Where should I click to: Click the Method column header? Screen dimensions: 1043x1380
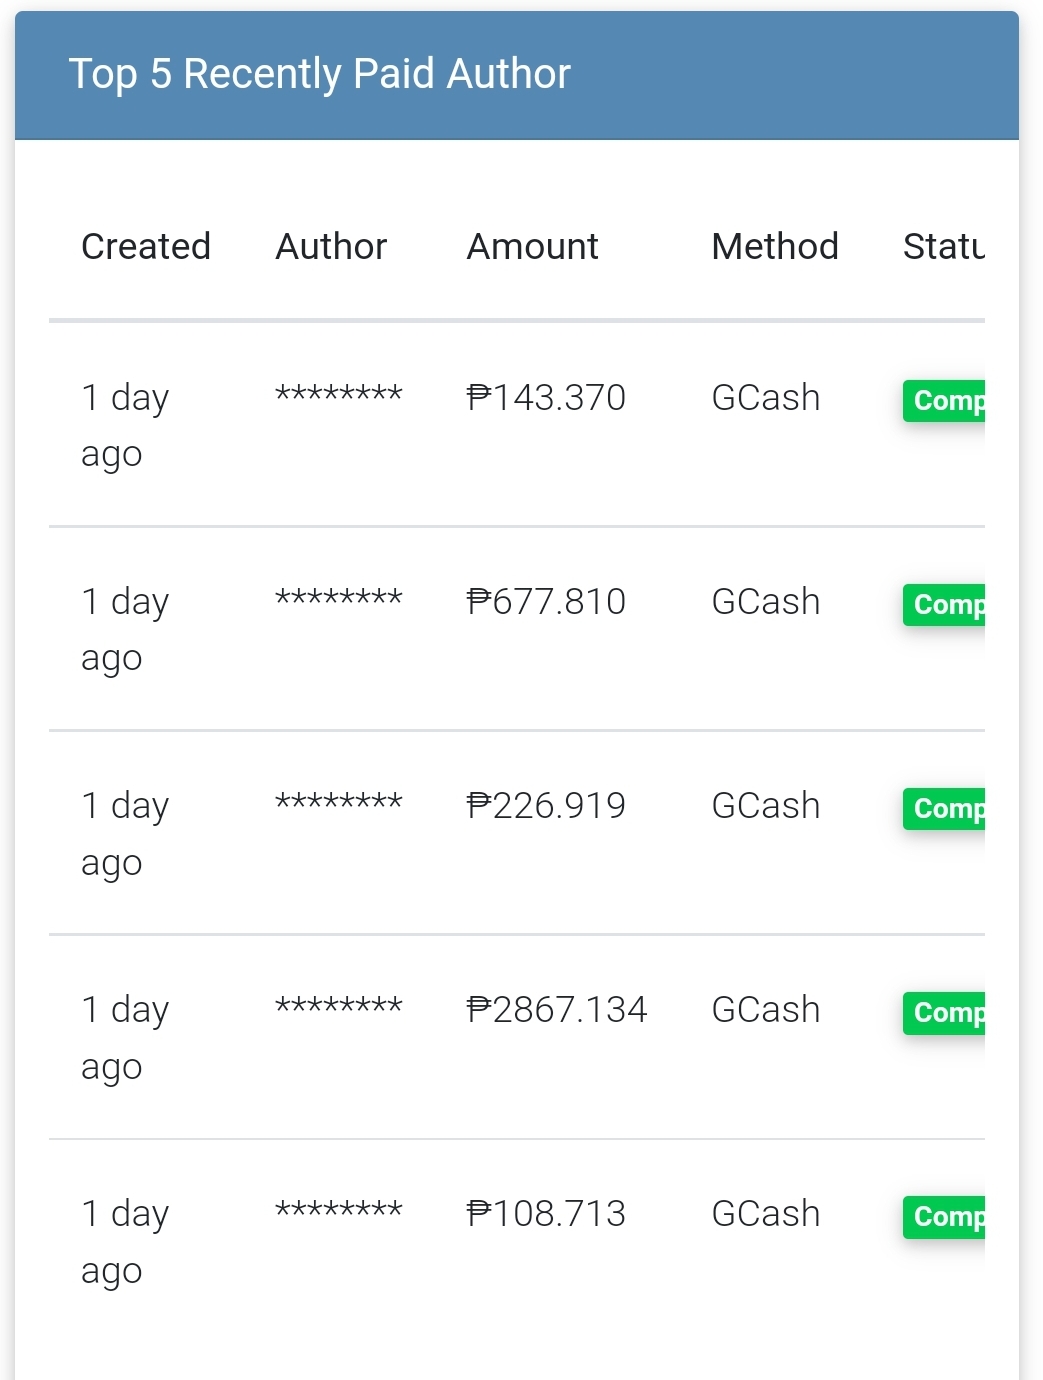tap(775, 247)
